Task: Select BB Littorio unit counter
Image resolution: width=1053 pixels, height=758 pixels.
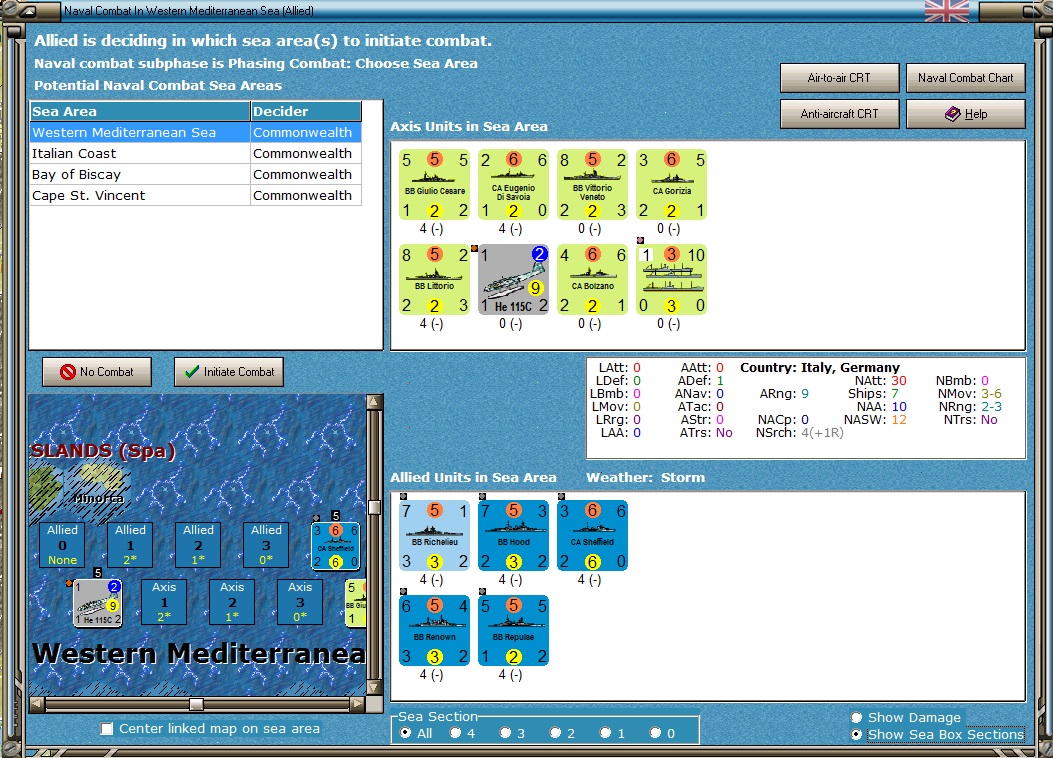Action: [434, 280]
